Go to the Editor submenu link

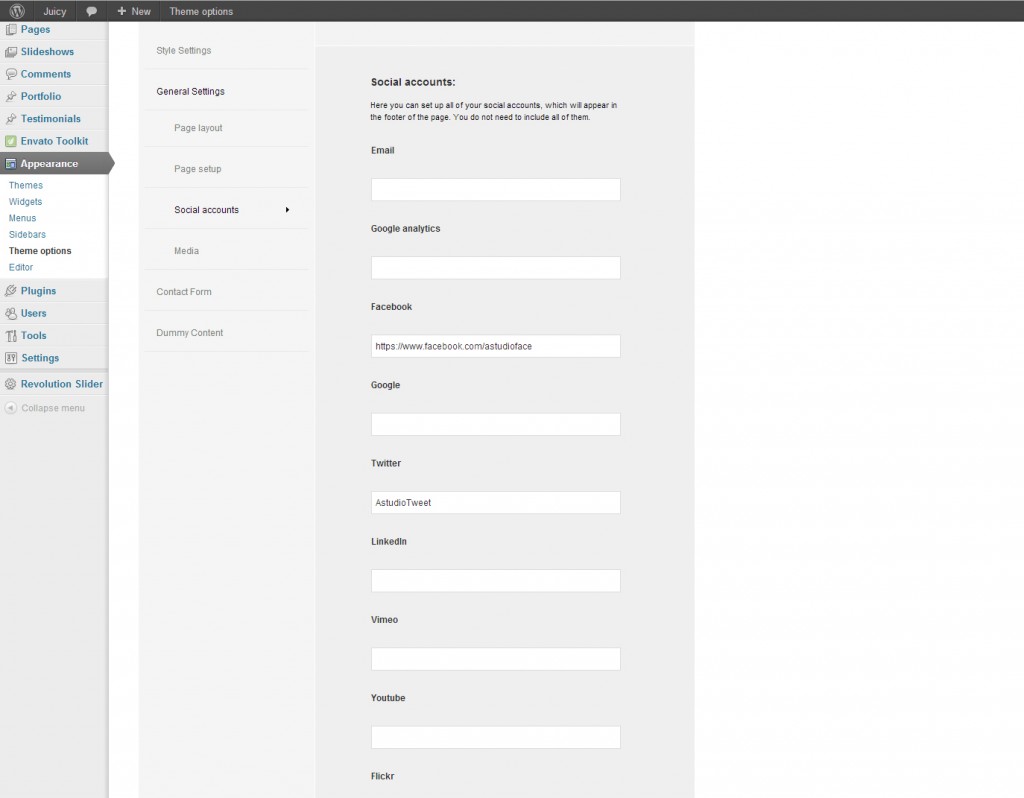pos(21,267)
